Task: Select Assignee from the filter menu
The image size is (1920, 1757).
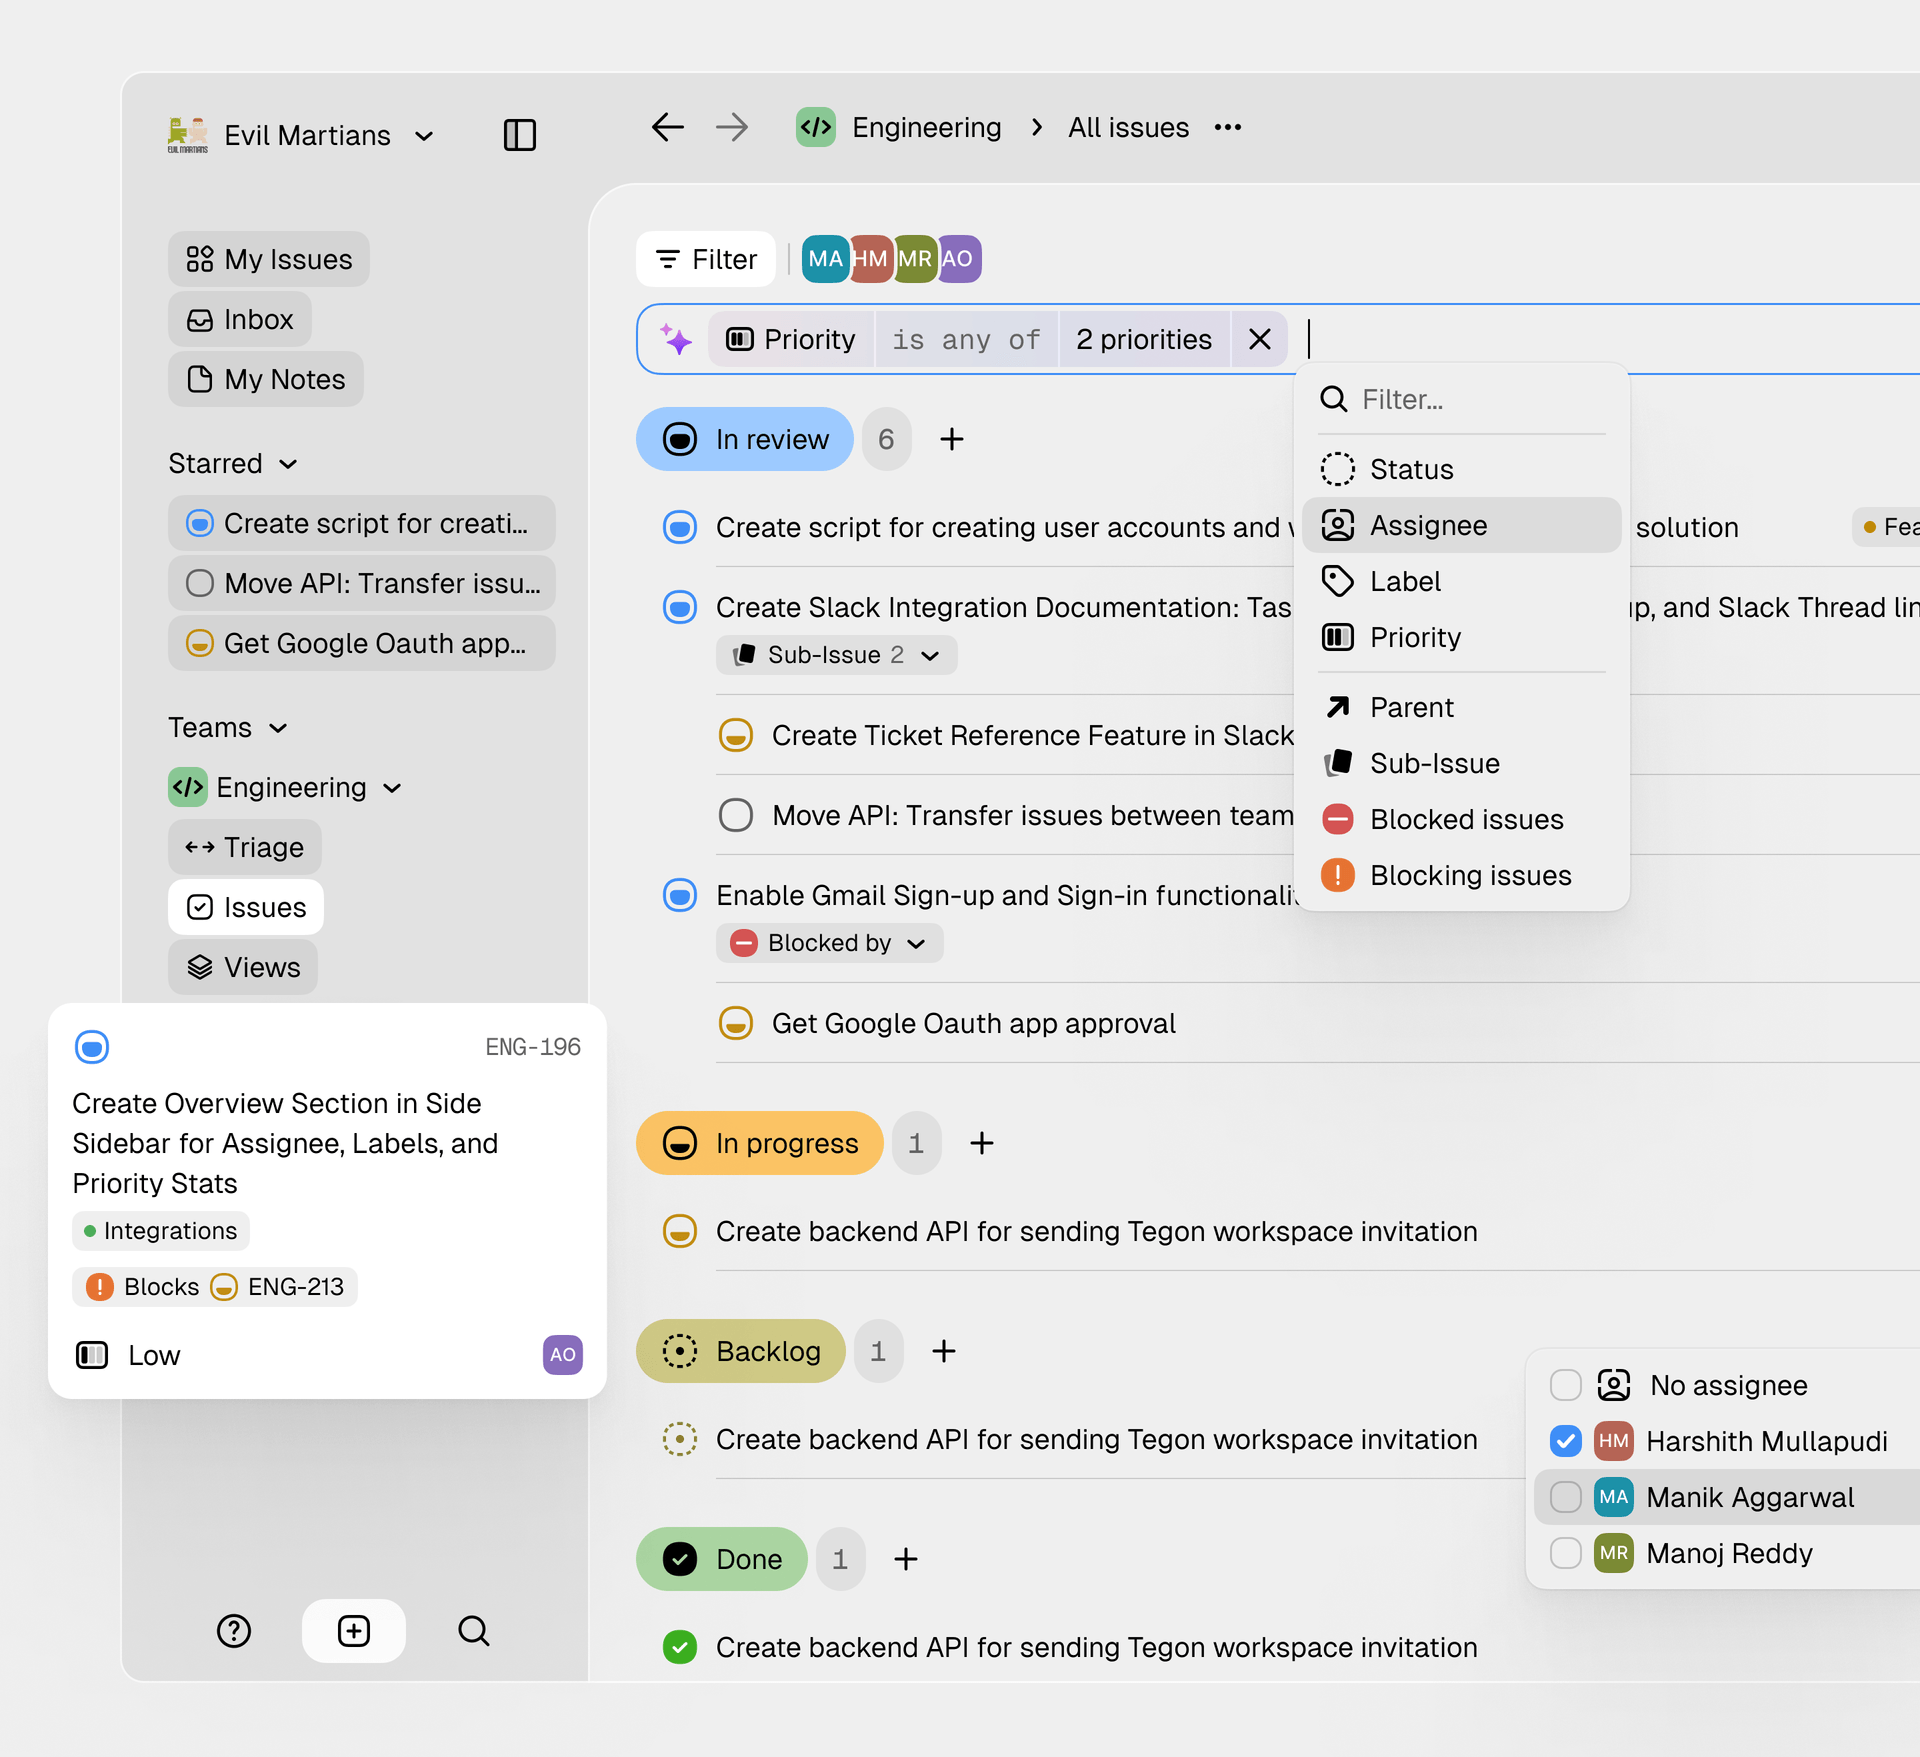Action: pos(1428,525)
